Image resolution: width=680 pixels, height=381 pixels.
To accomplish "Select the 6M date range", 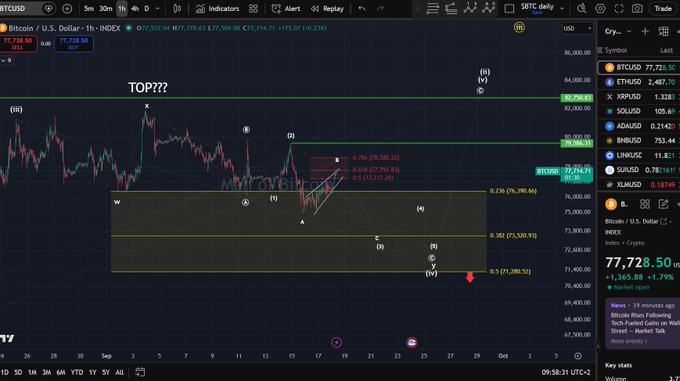I will (61, 372).
